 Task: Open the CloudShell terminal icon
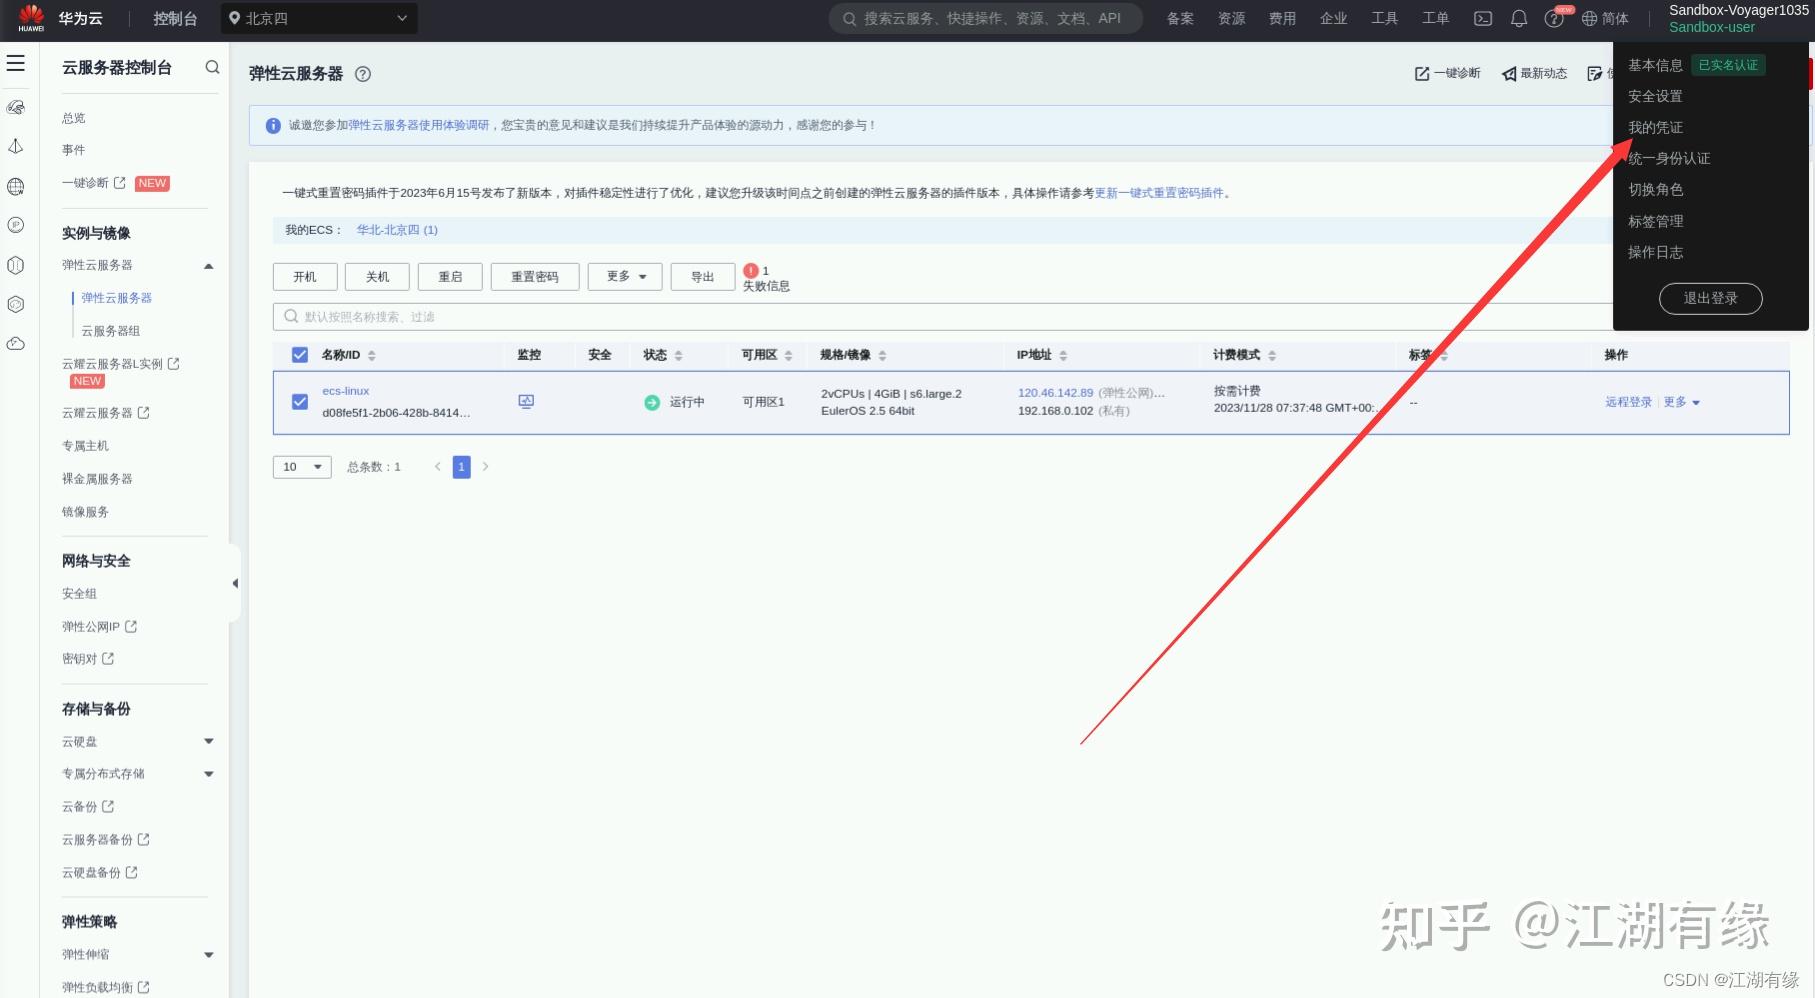[x=1482, y=18]
